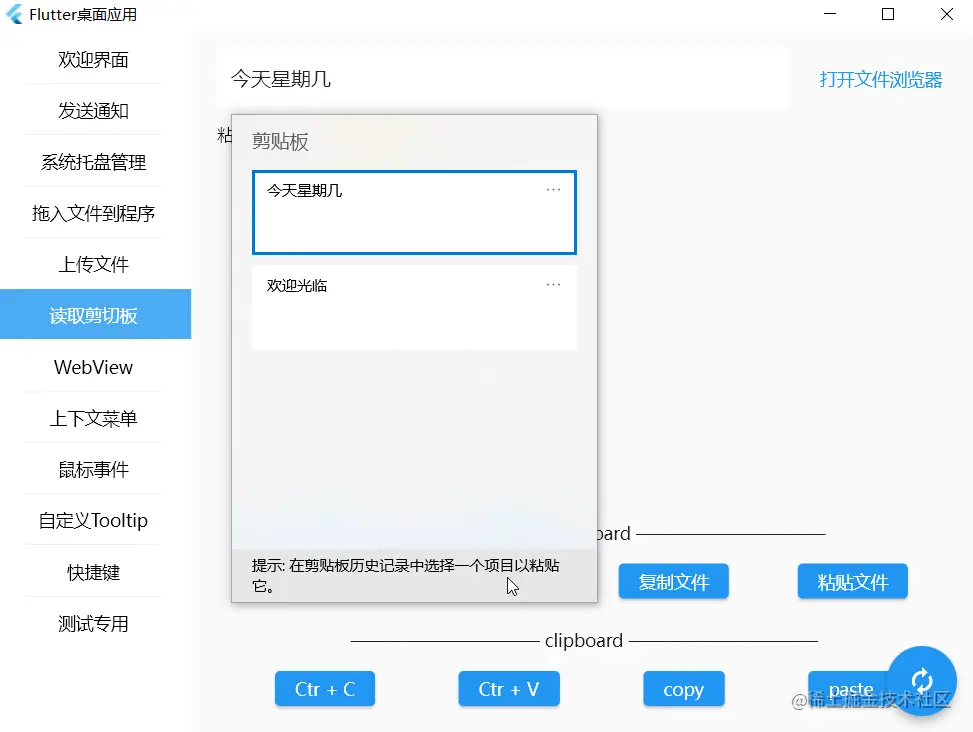Click the Ctr + C button
Screen dimensions: 973x732
click(325, 689)
